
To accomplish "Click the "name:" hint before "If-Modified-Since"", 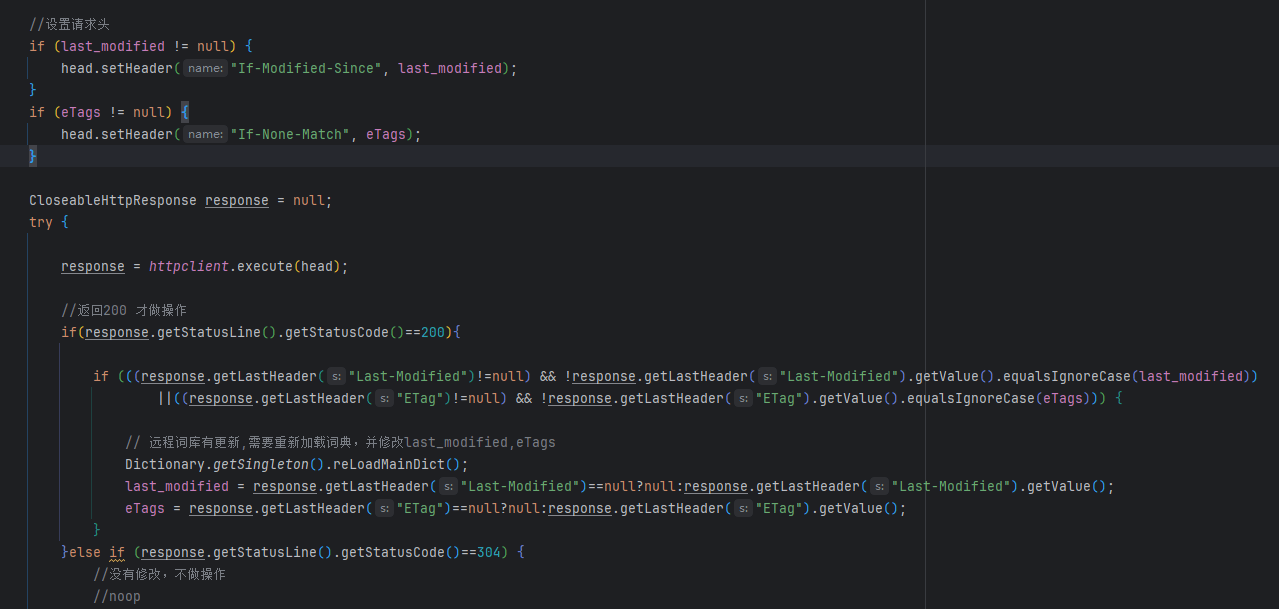I will [x=206, y=69].
